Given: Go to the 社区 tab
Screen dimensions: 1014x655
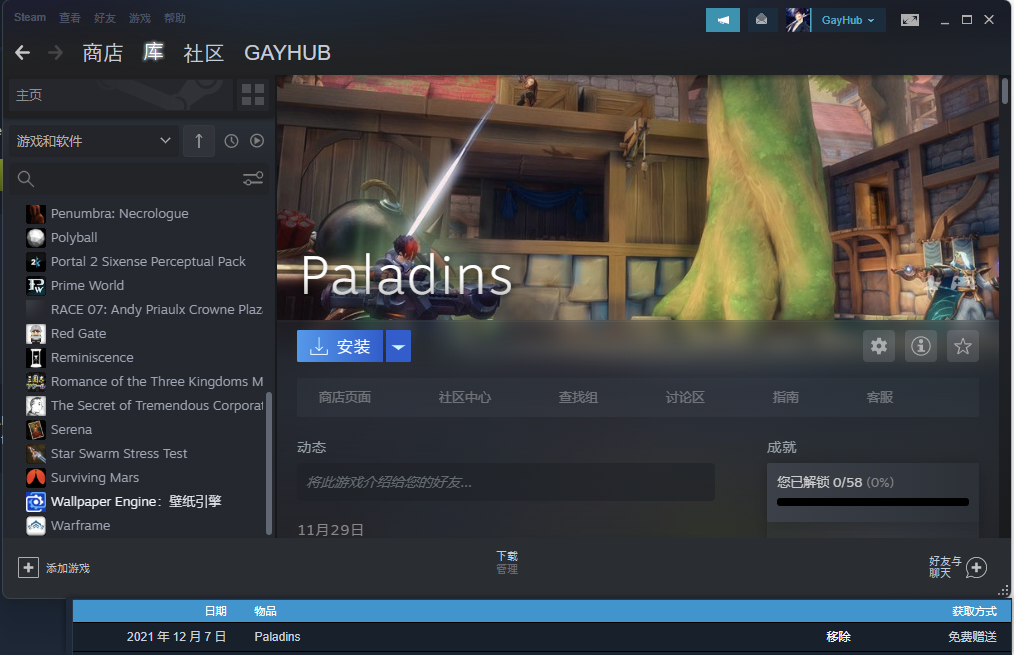Looking at the screenshot, I should point(204,53).
